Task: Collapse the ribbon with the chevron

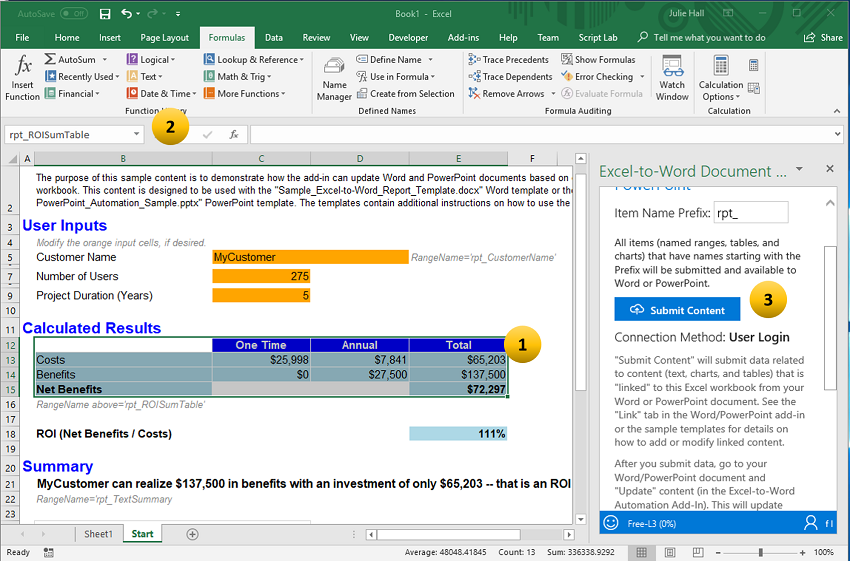Action: point(837,111)
